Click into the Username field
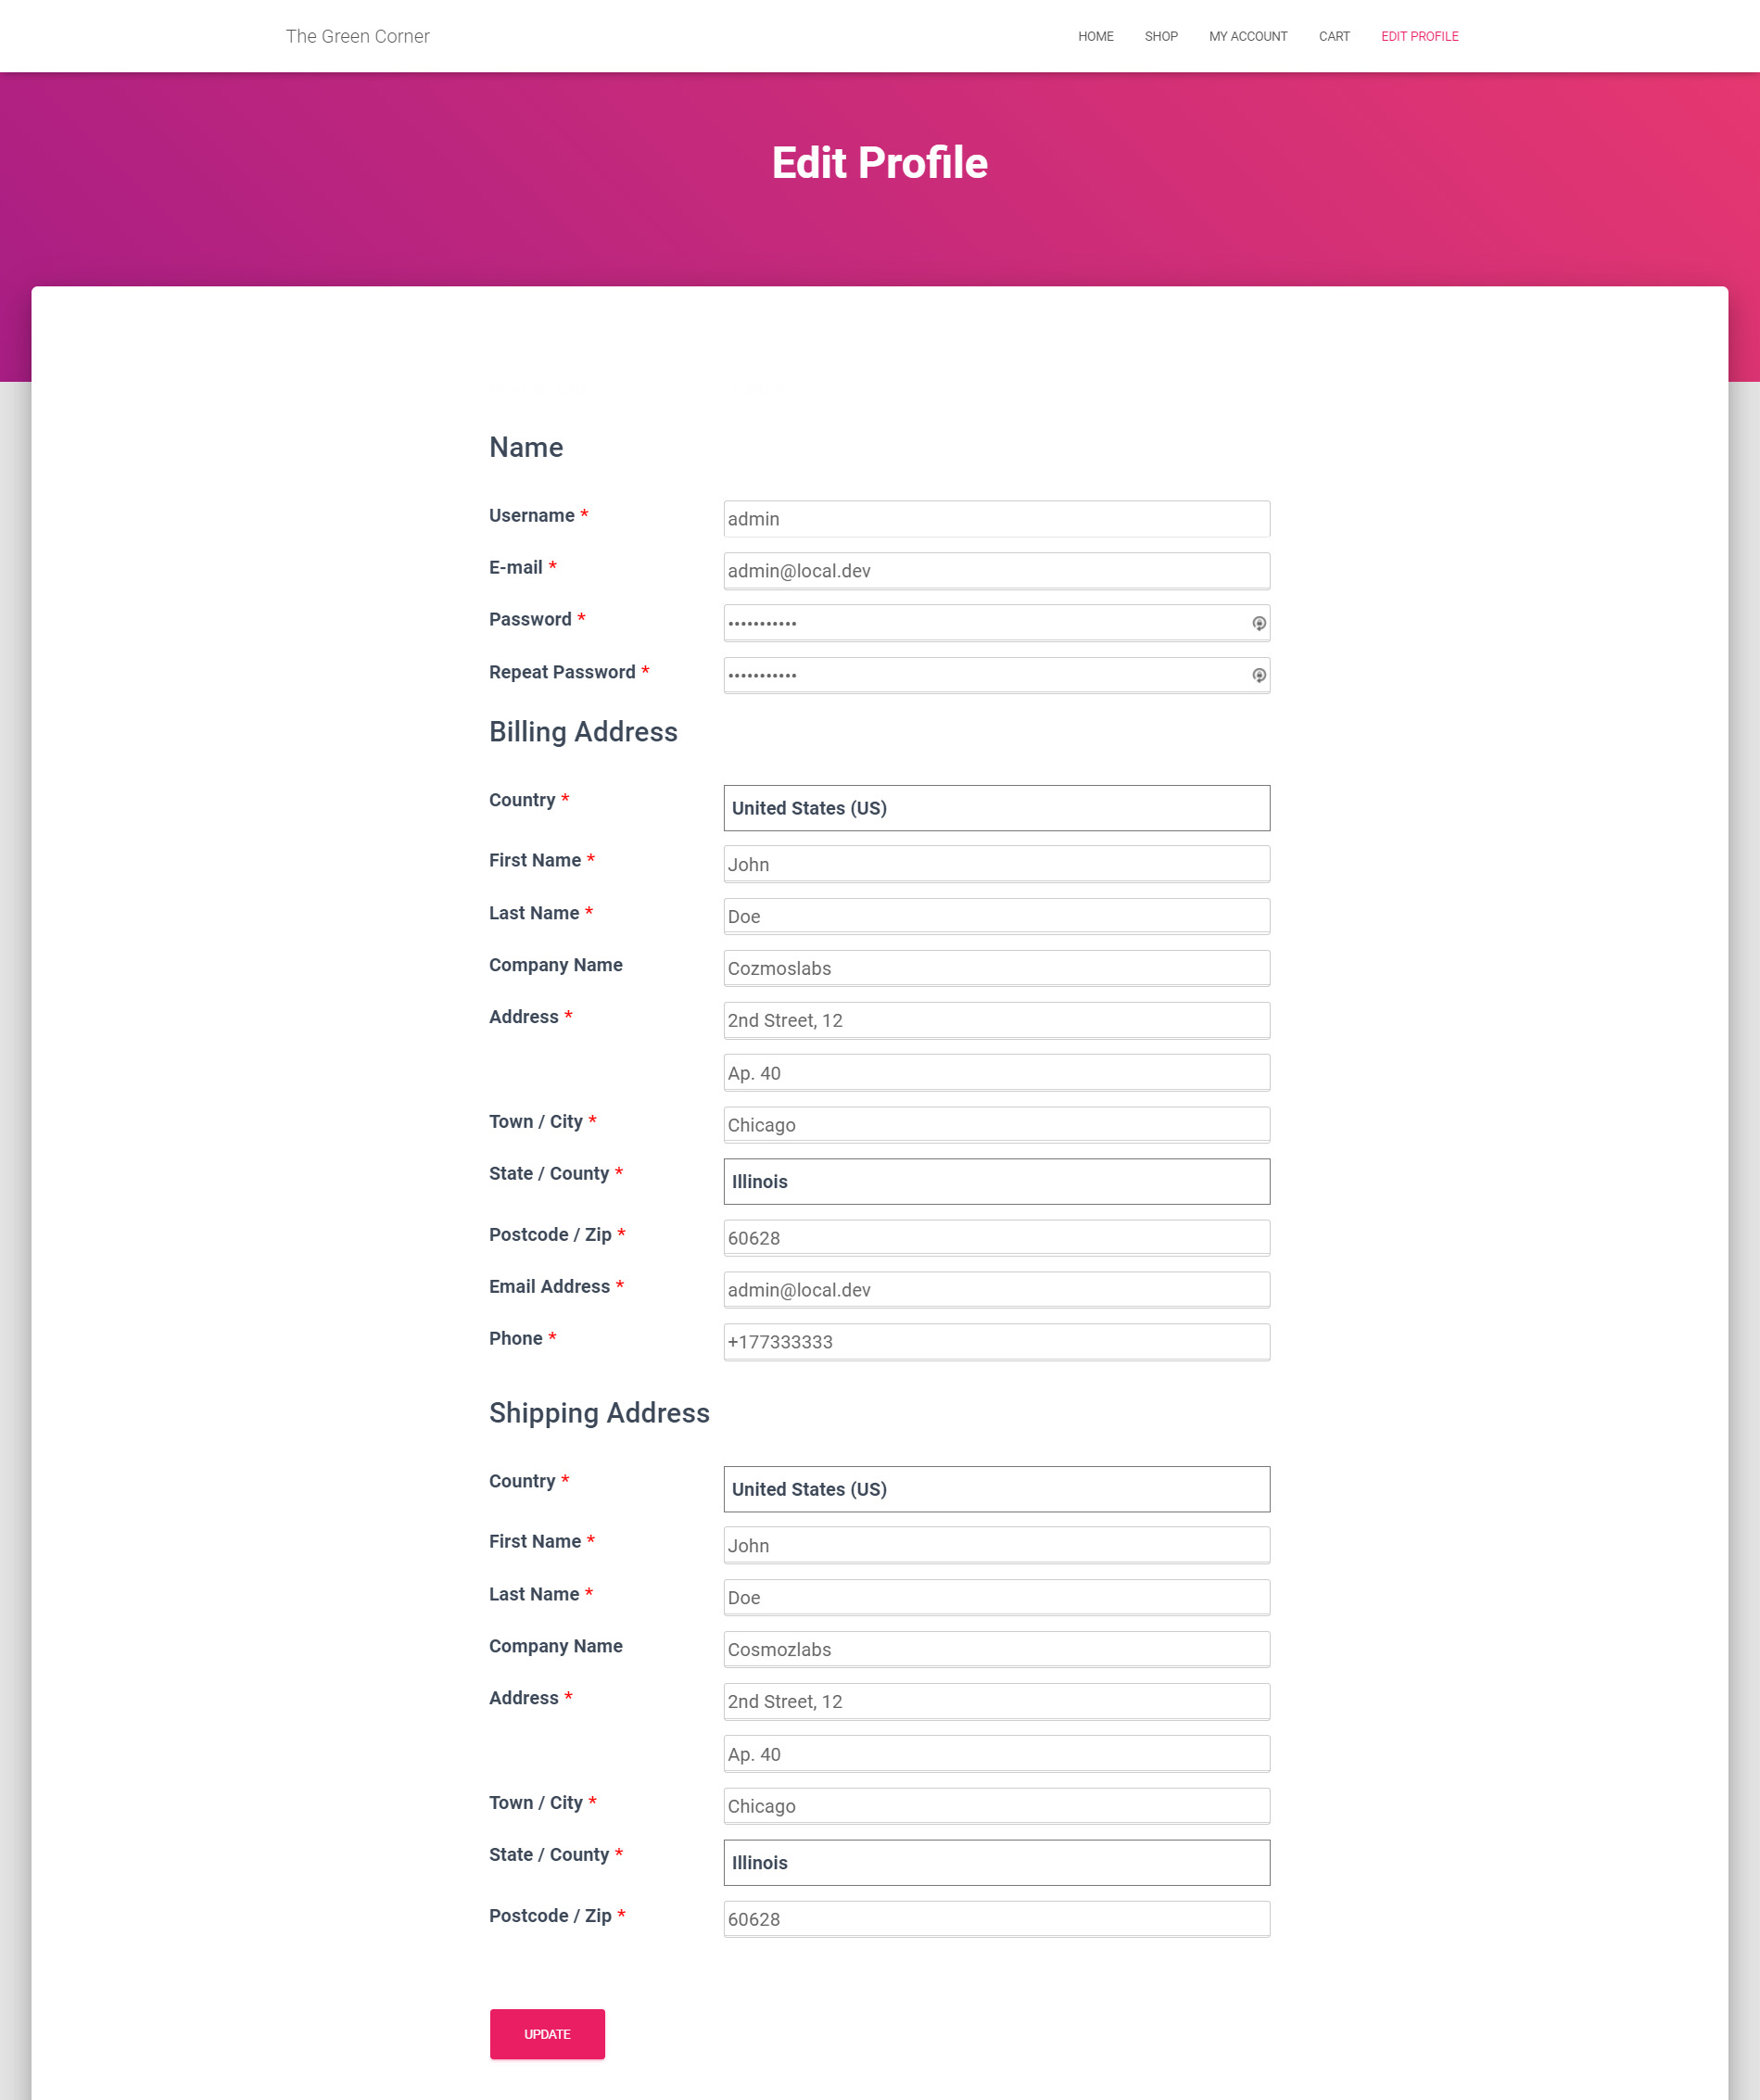The width and height of the screenshot is (1760, 2100). (x=996, y=519)
